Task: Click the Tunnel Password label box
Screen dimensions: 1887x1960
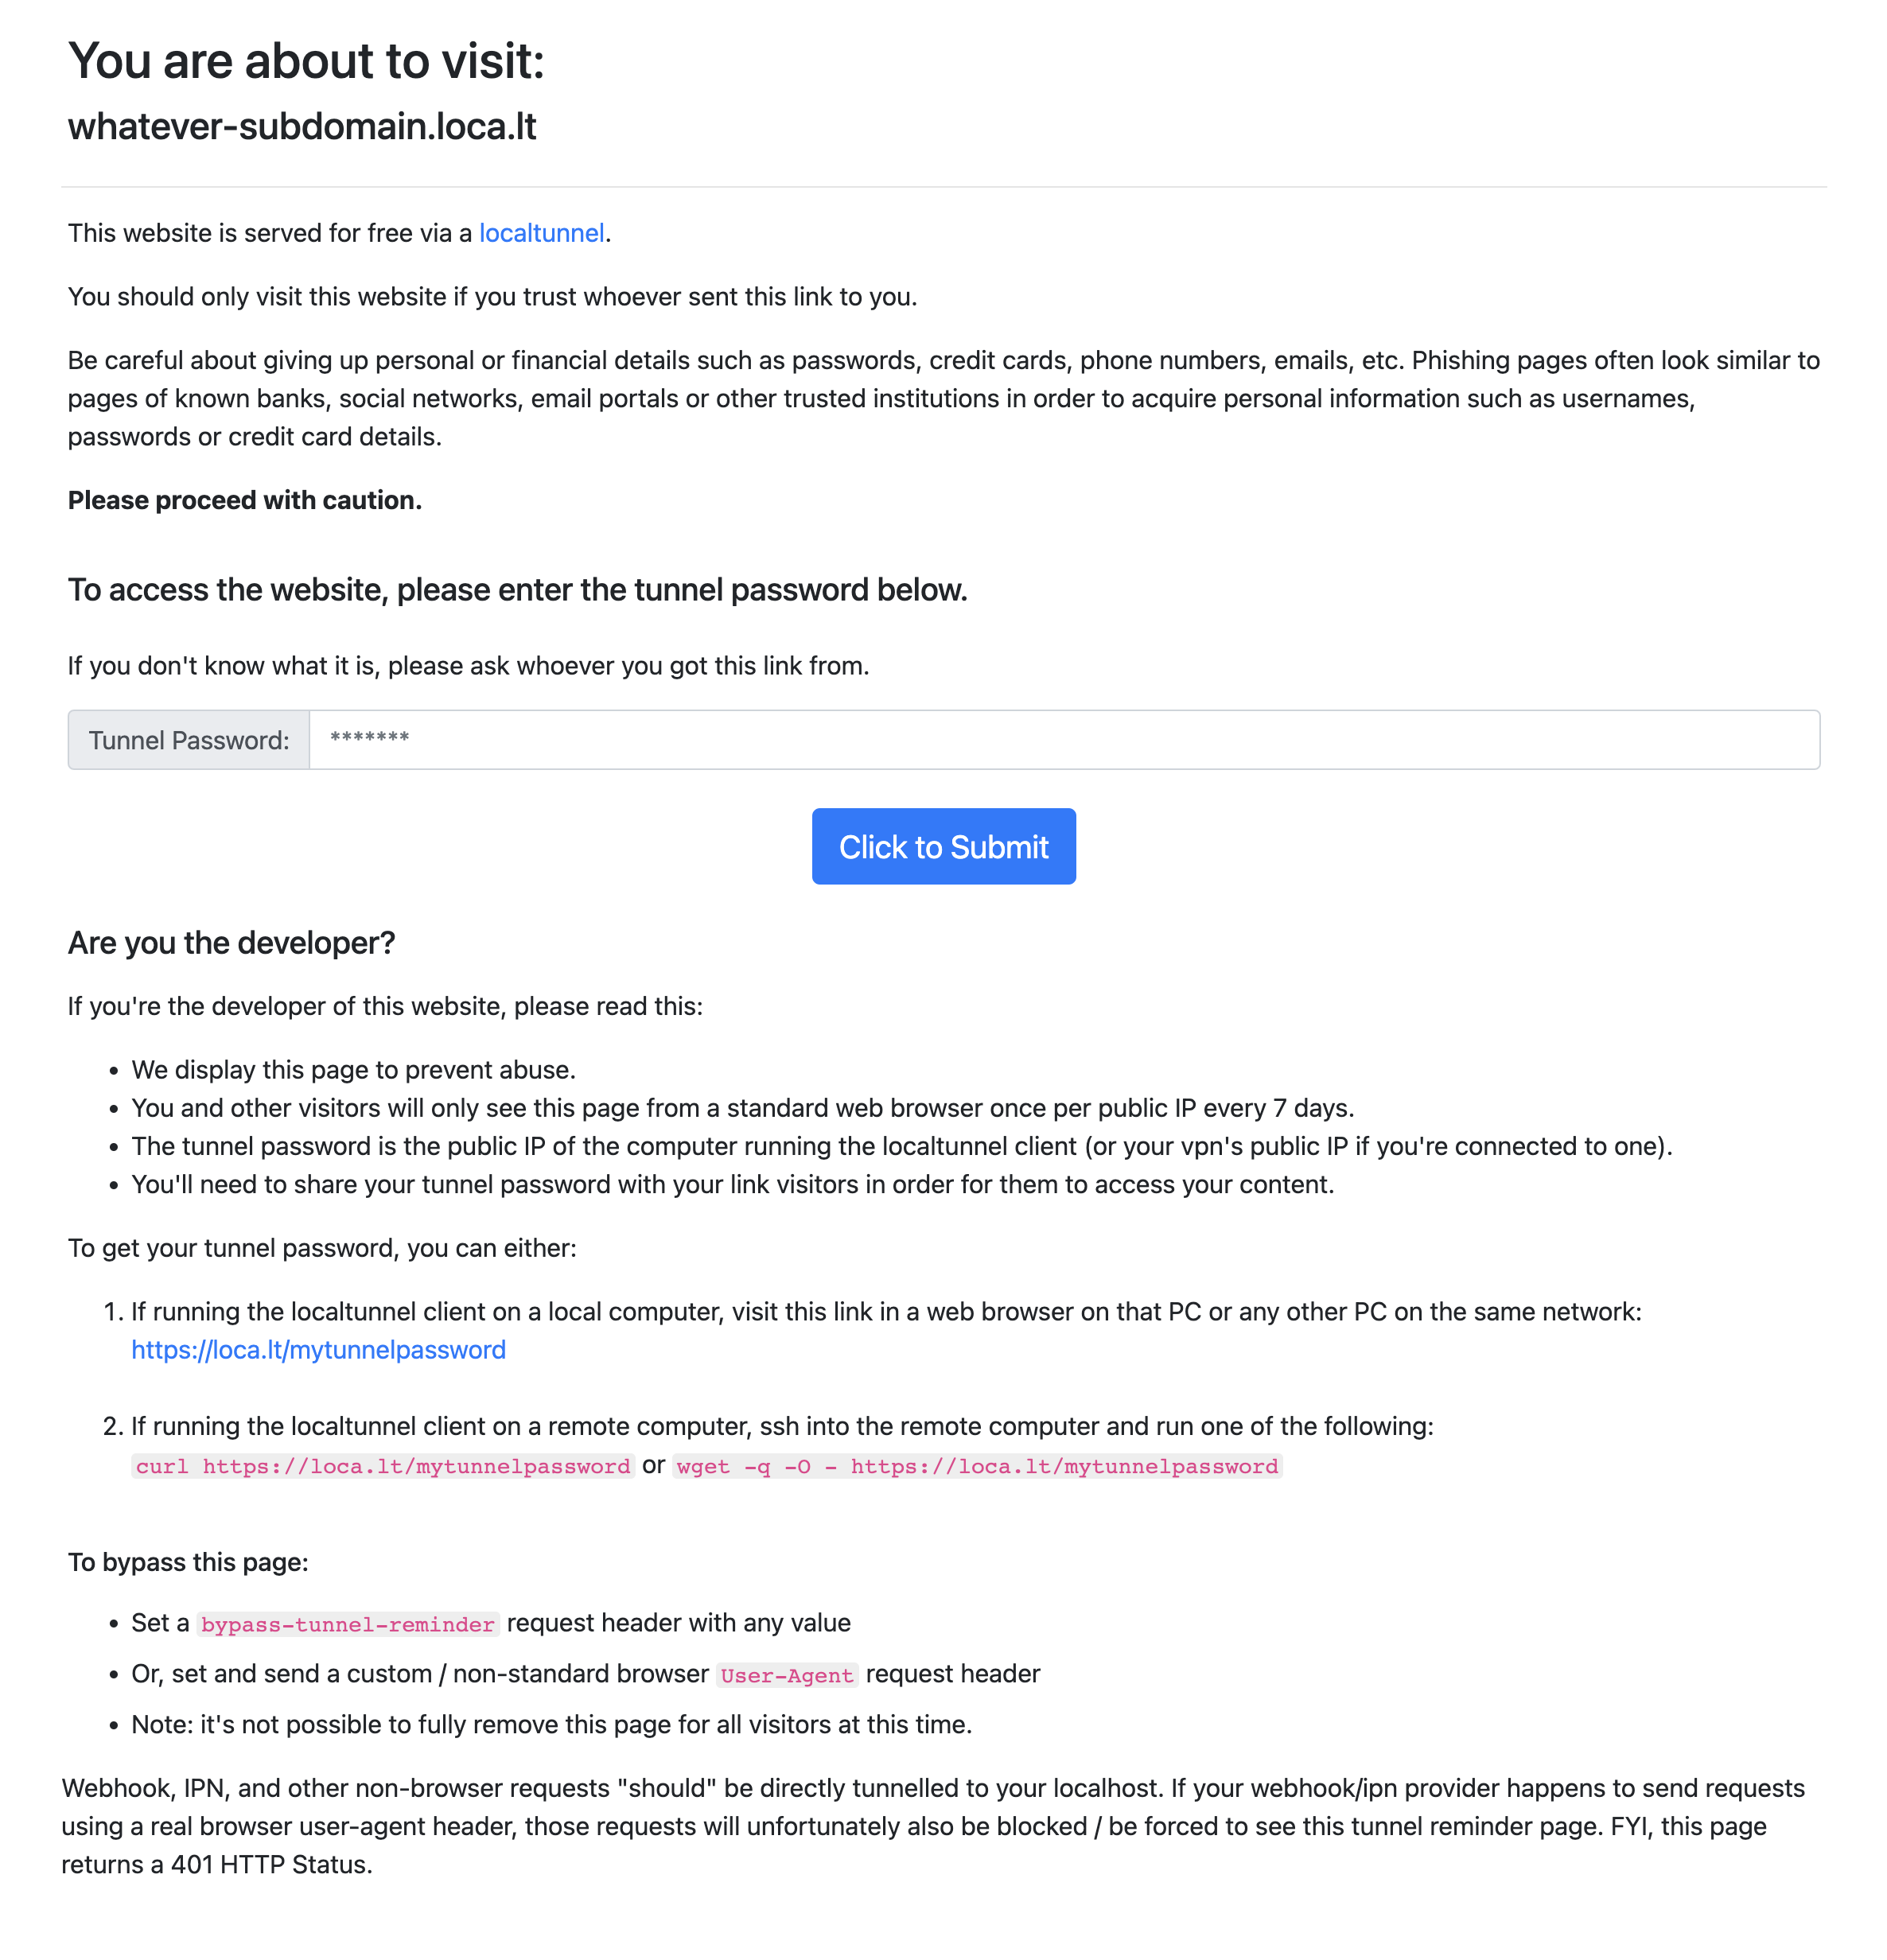Action: 189,740
